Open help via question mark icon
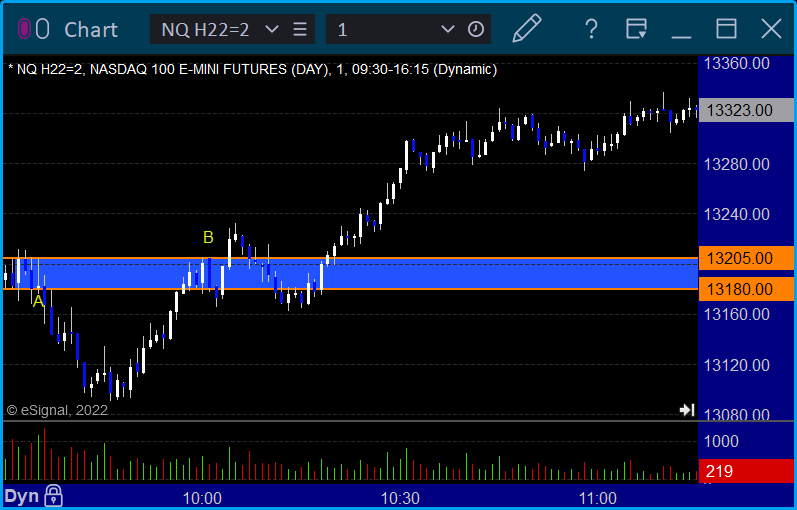Image resolution: width=797 pixels, height=510 pixels. (591, 29)
